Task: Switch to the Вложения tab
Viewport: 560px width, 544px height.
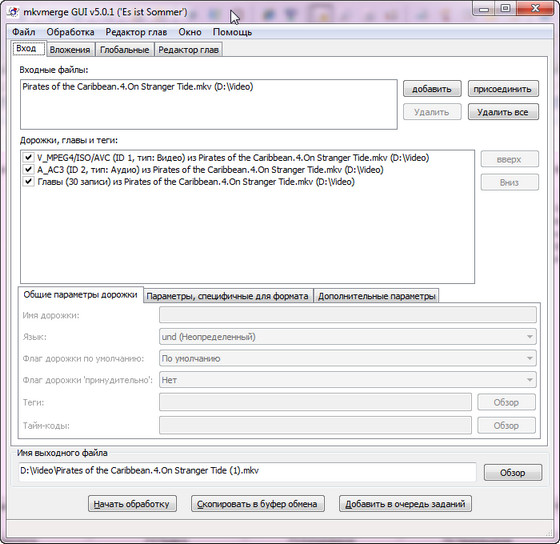Action: tap(70, 50)
